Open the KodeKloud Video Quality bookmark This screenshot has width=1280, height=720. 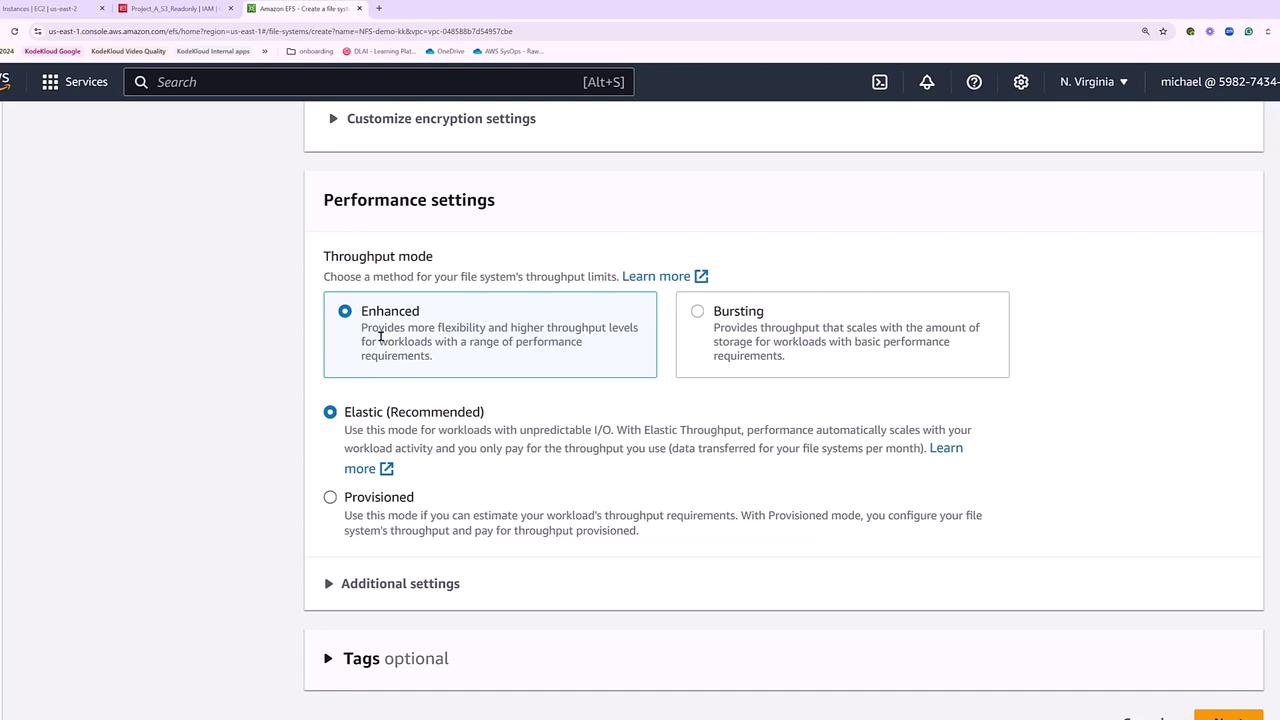coord(128,51)
